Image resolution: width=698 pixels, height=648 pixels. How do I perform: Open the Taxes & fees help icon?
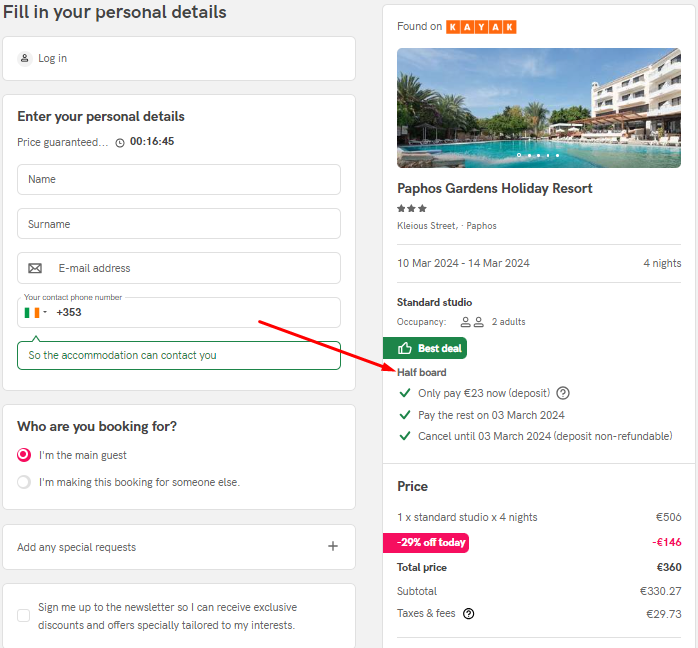(468, 614)
